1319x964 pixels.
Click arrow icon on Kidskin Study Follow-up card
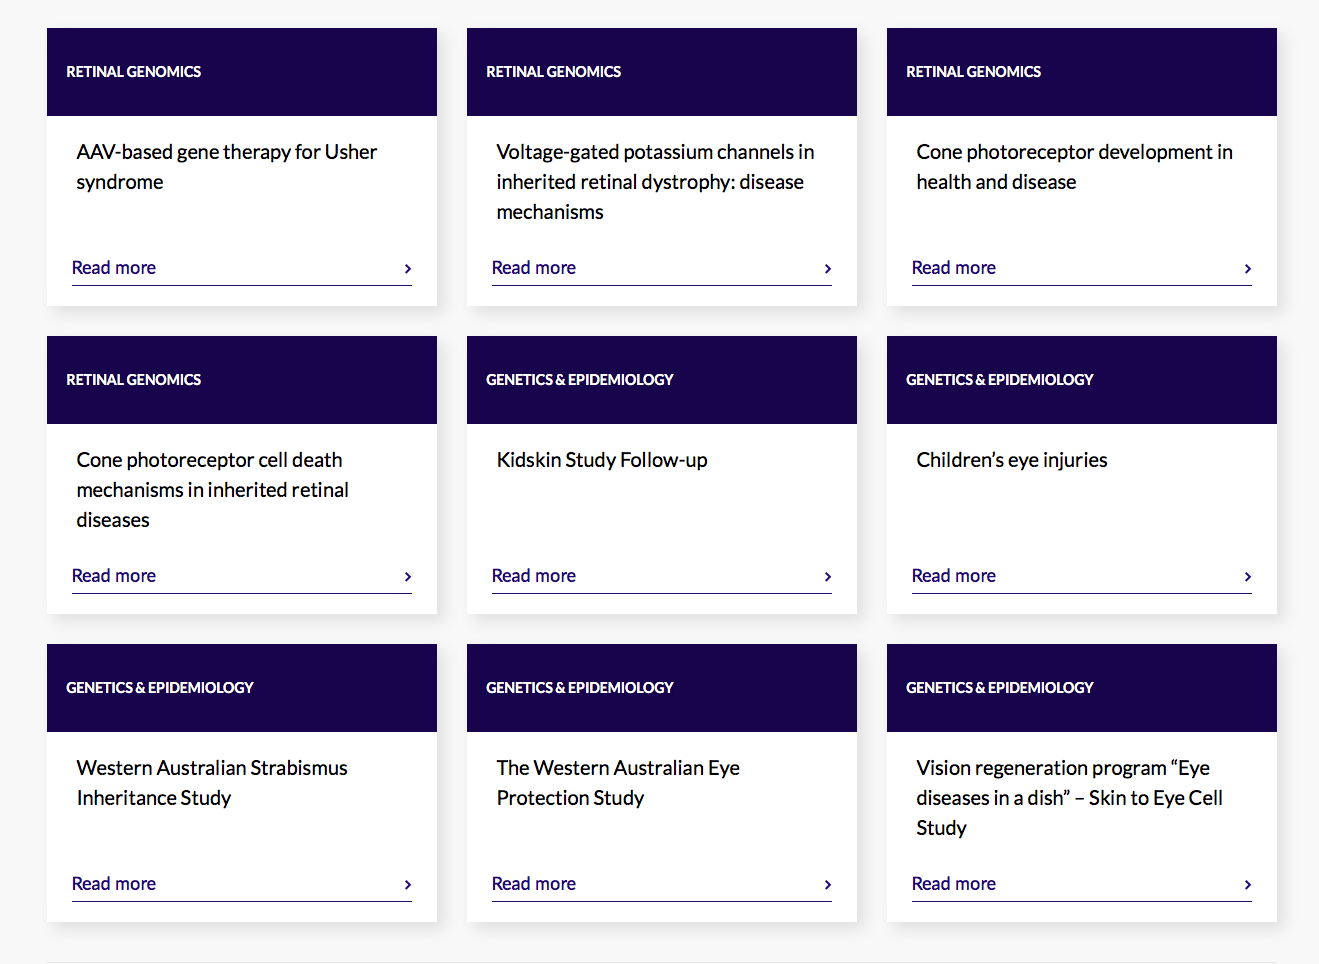[x=828, y=577]
